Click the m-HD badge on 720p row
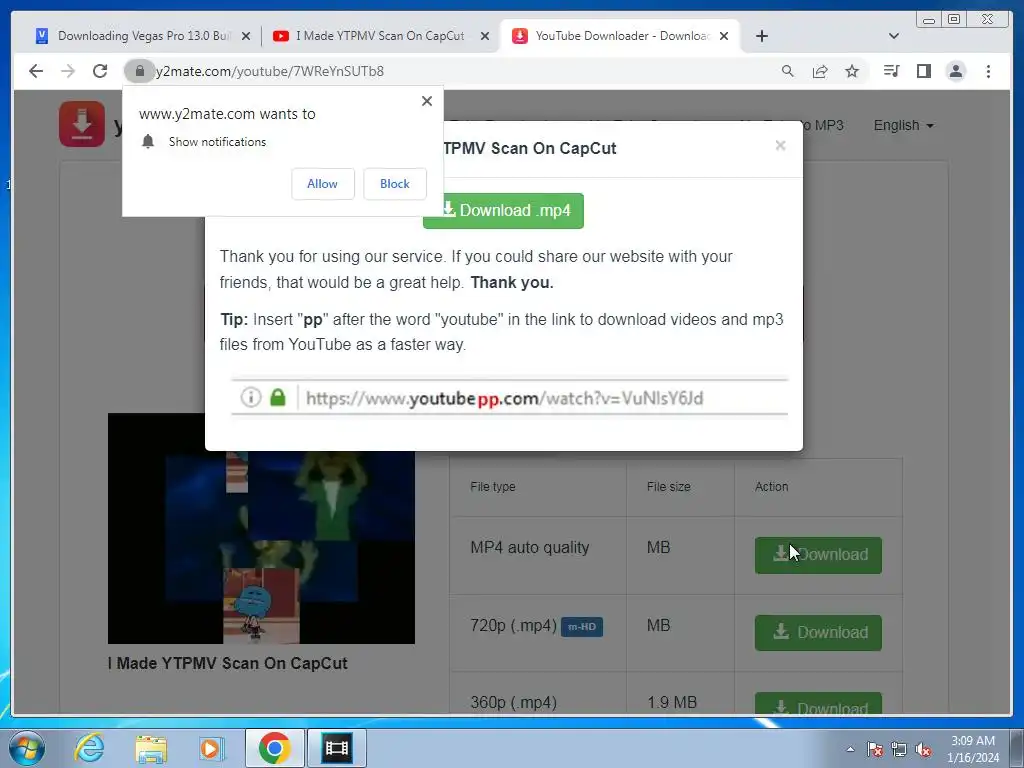 tap(582, 627)
